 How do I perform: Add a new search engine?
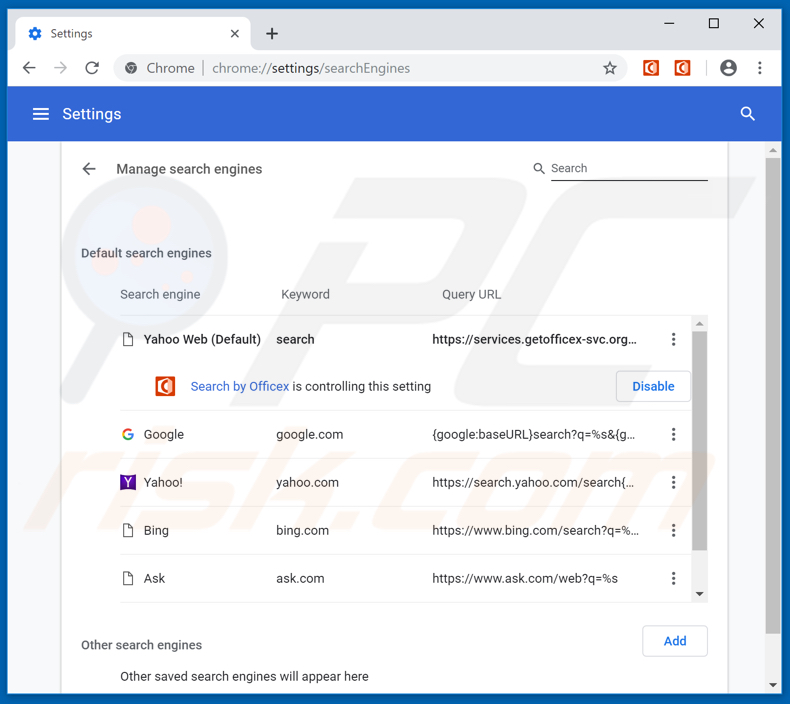675,641
